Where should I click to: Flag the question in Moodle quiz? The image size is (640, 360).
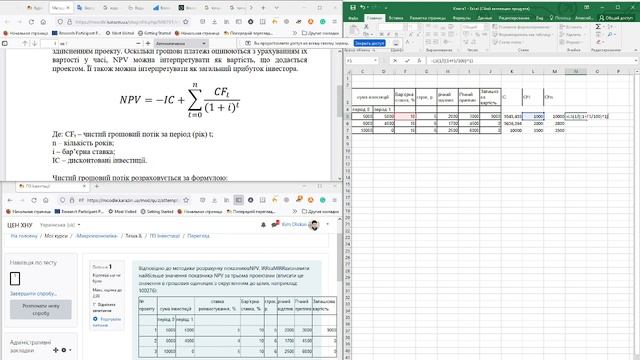103,307
